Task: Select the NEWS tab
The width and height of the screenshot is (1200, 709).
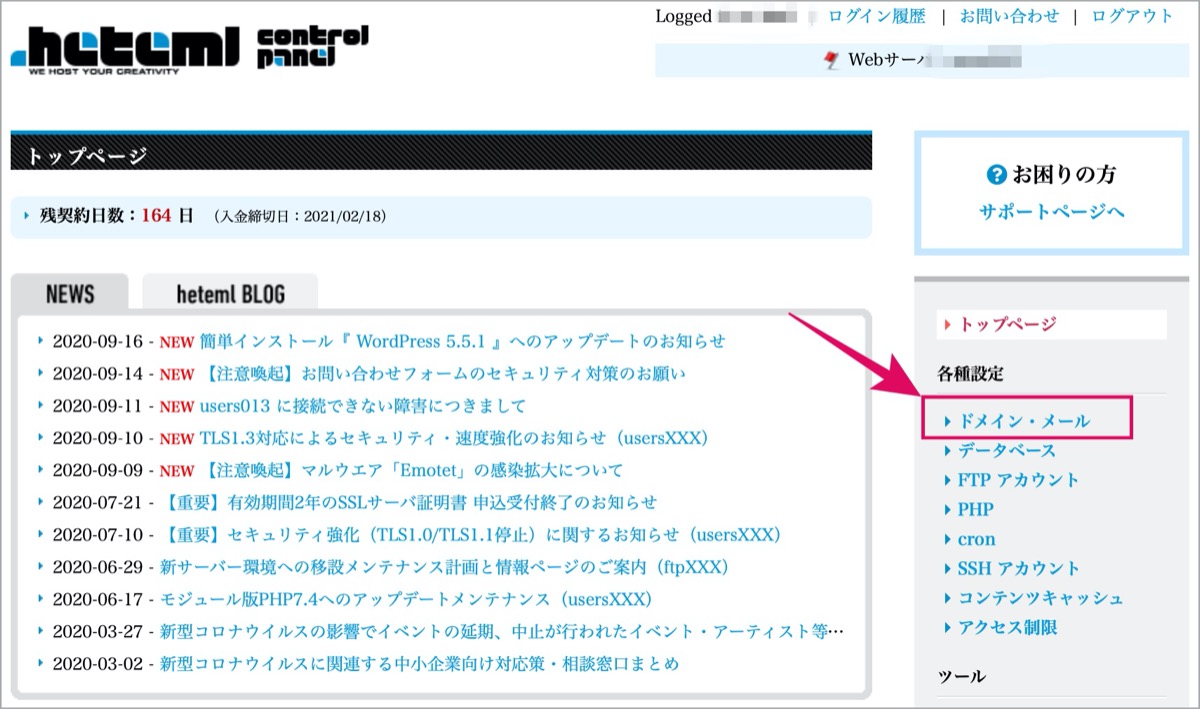Action: click(70, 293)
